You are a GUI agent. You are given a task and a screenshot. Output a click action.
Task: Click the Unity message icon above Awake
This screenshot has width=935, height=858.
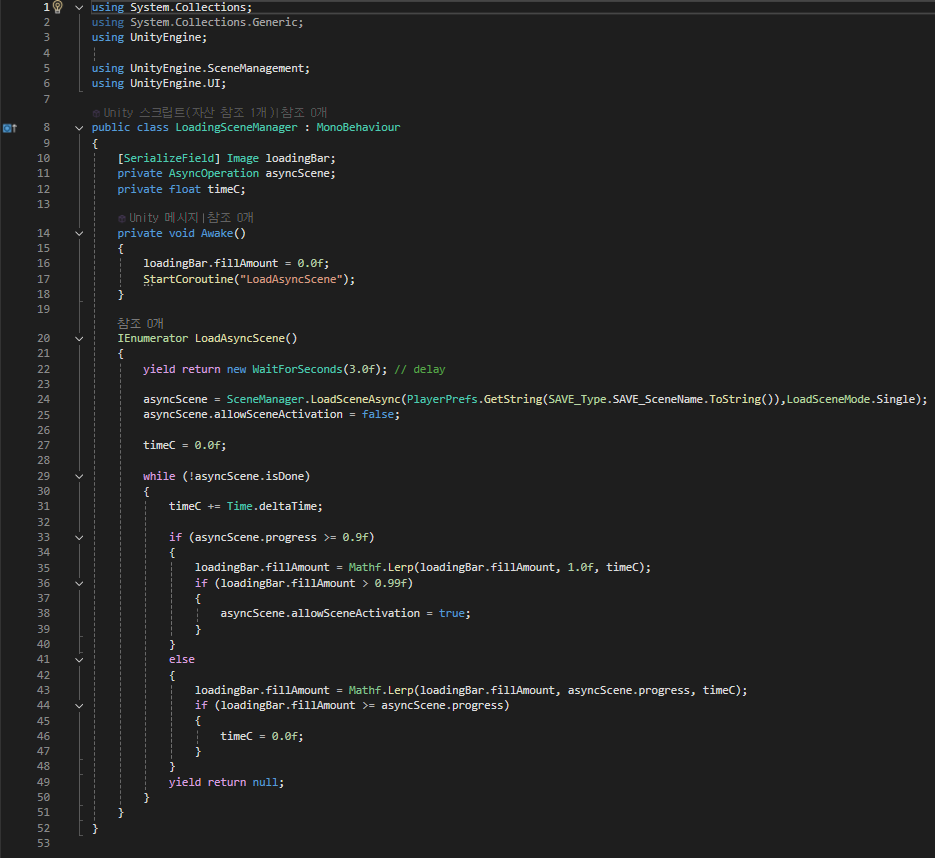122,218
